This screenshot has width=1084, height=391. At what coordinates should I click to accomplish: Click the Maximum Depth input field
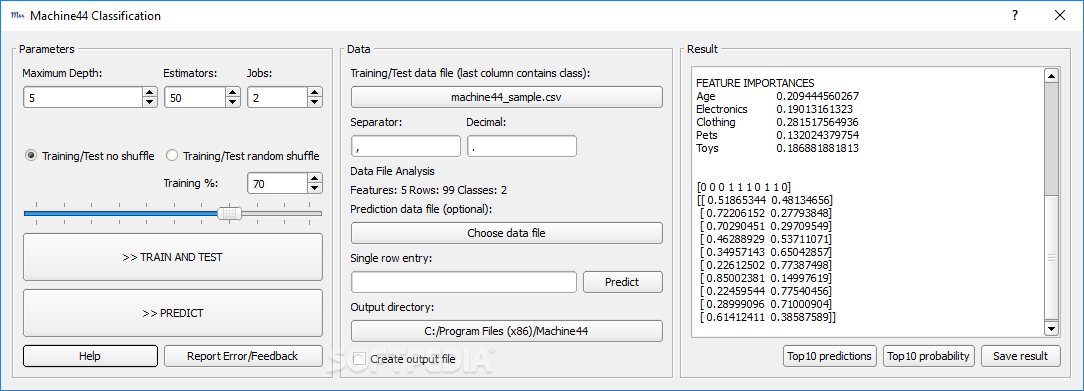click(82, 97)
